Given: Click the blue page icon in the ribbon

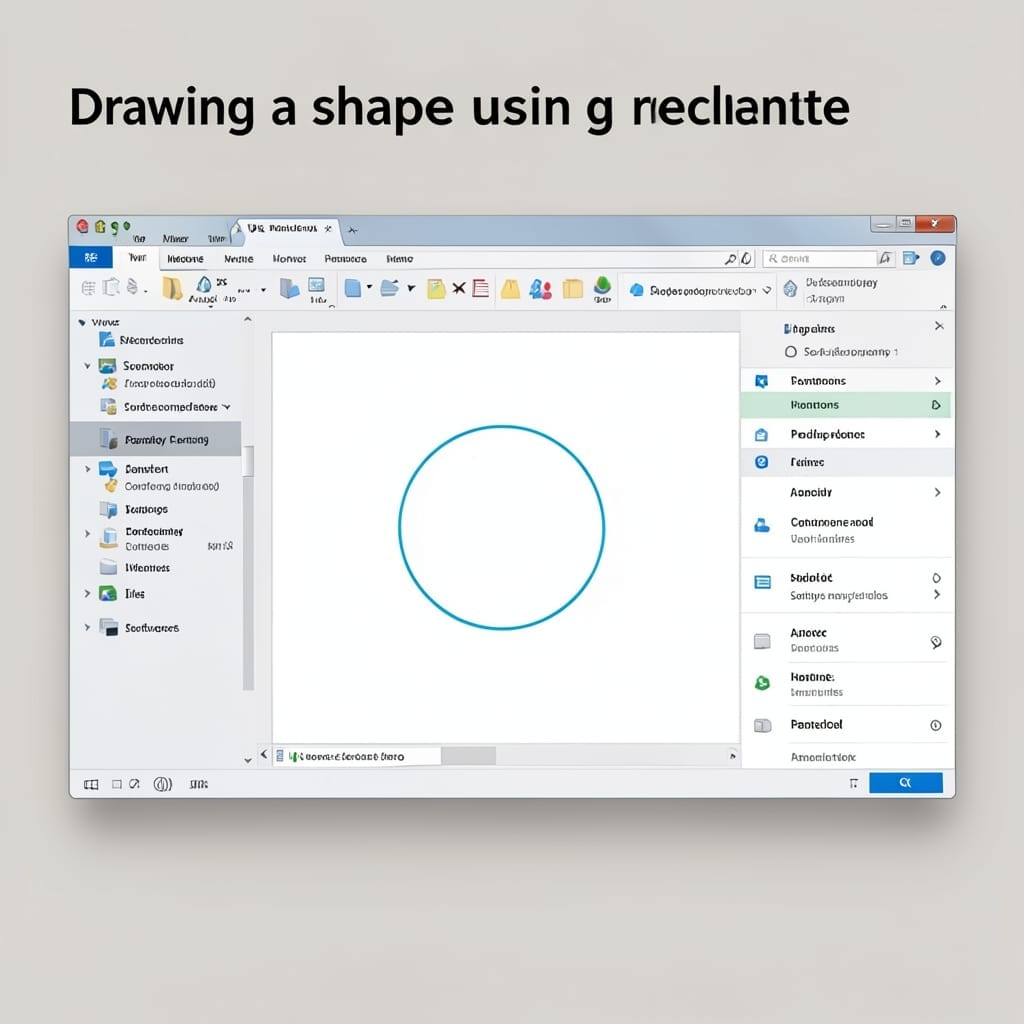Looking at the screenshot, I should (353, 288).
